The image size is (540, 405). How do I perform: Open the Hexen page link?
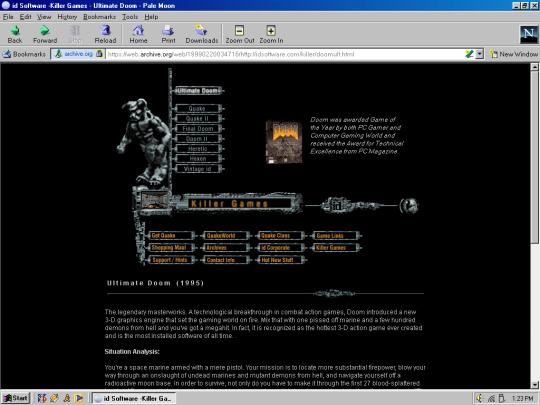click(x=198, y=159)
